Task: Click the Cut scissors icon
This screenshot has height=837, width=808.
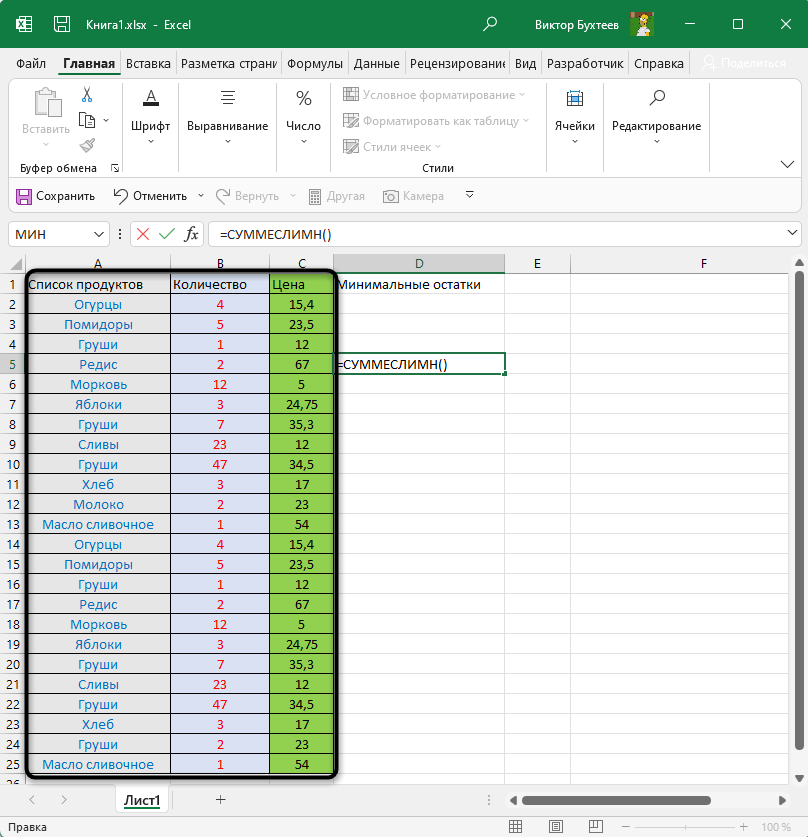Action: pos(87,95)
